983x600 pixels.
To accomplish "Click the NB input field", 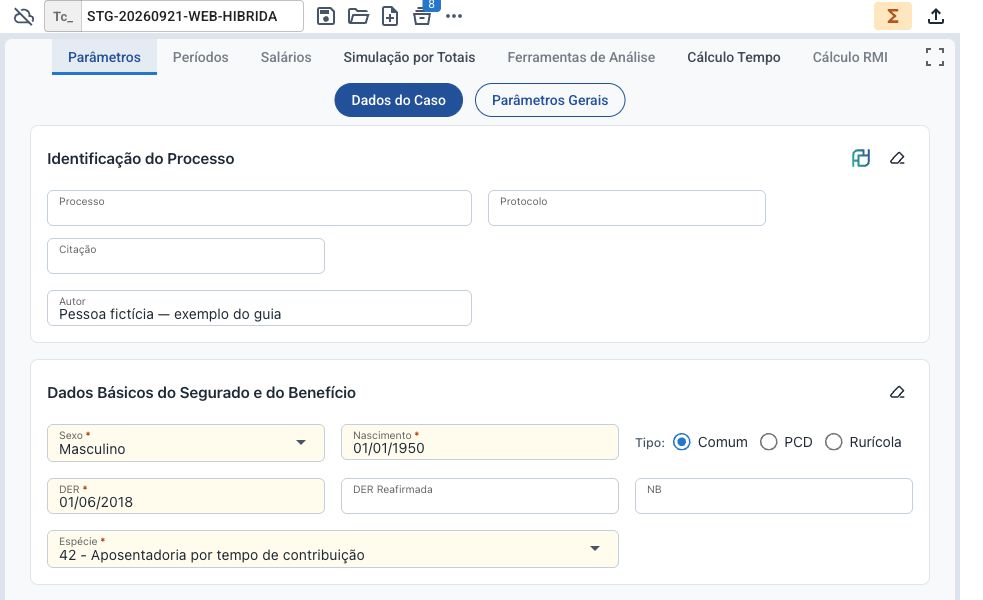I will (774, 496).
